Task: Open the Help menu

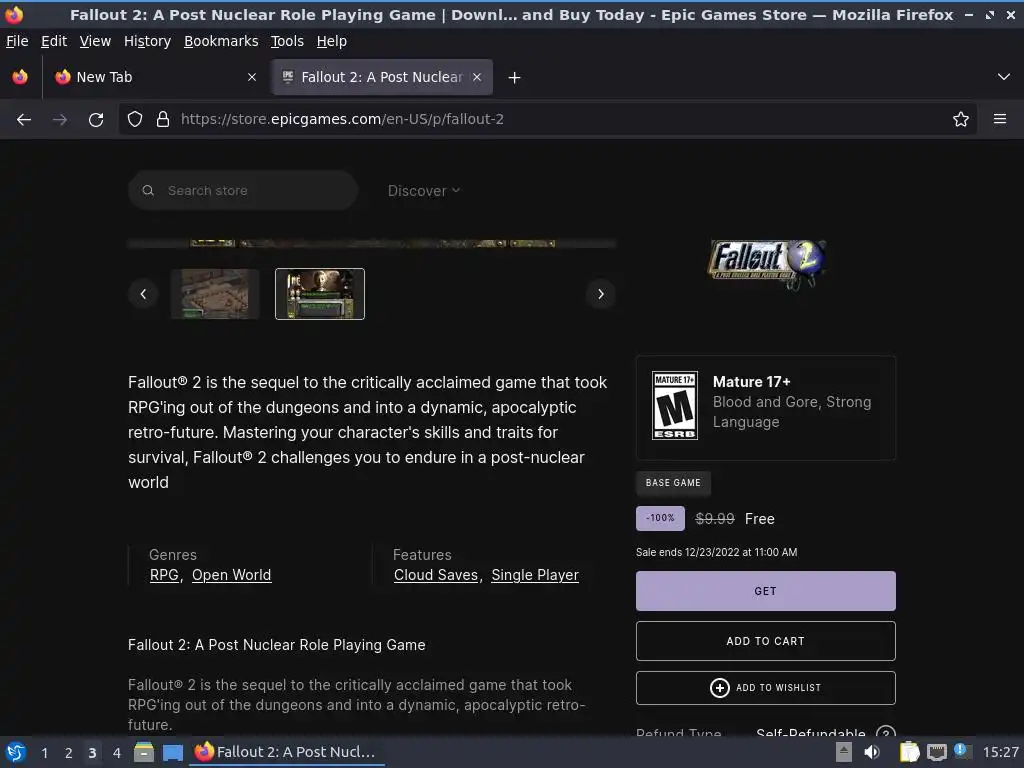Action: coord(331,41)
